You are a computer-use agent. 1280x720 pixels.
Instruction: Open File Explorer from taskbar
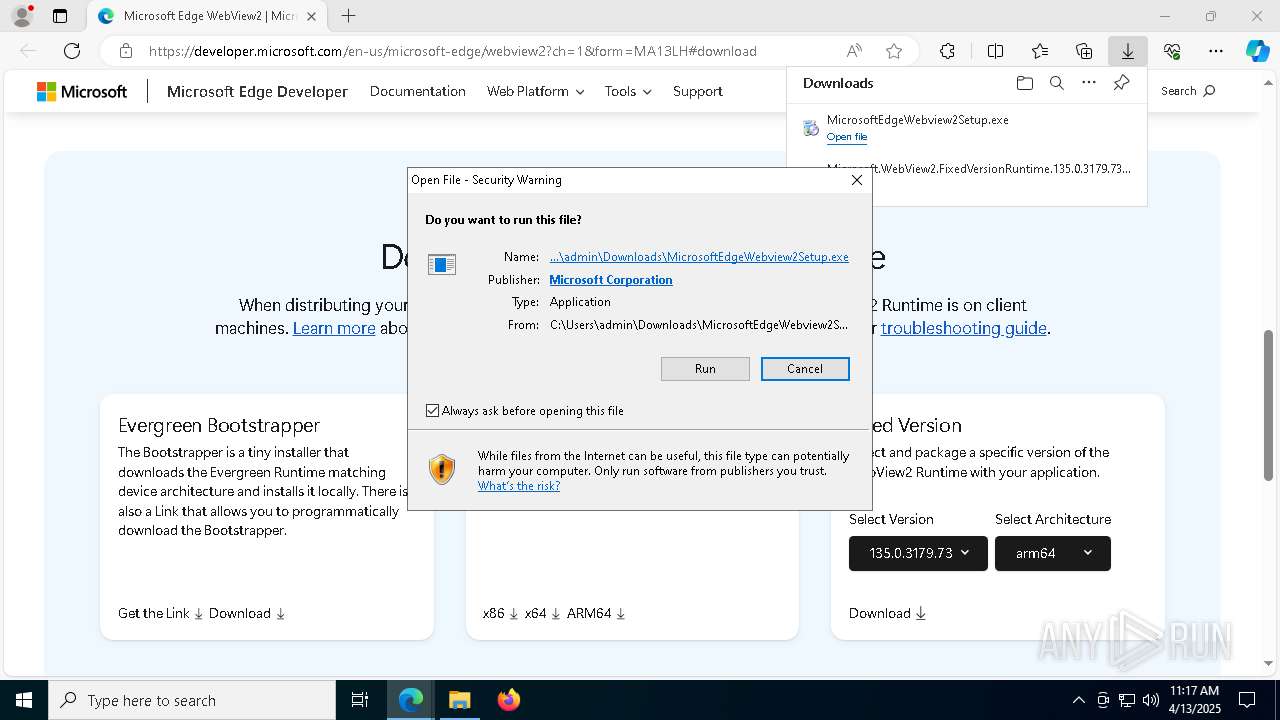point(459,700)
